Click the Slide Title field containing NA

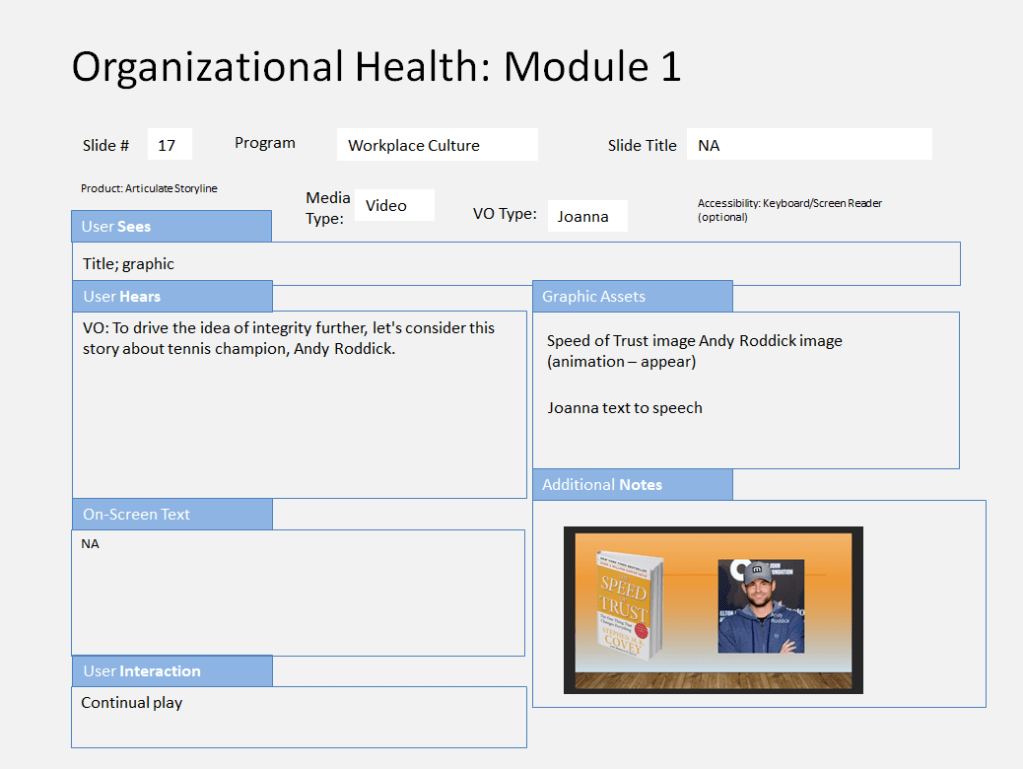pos(809,145)
